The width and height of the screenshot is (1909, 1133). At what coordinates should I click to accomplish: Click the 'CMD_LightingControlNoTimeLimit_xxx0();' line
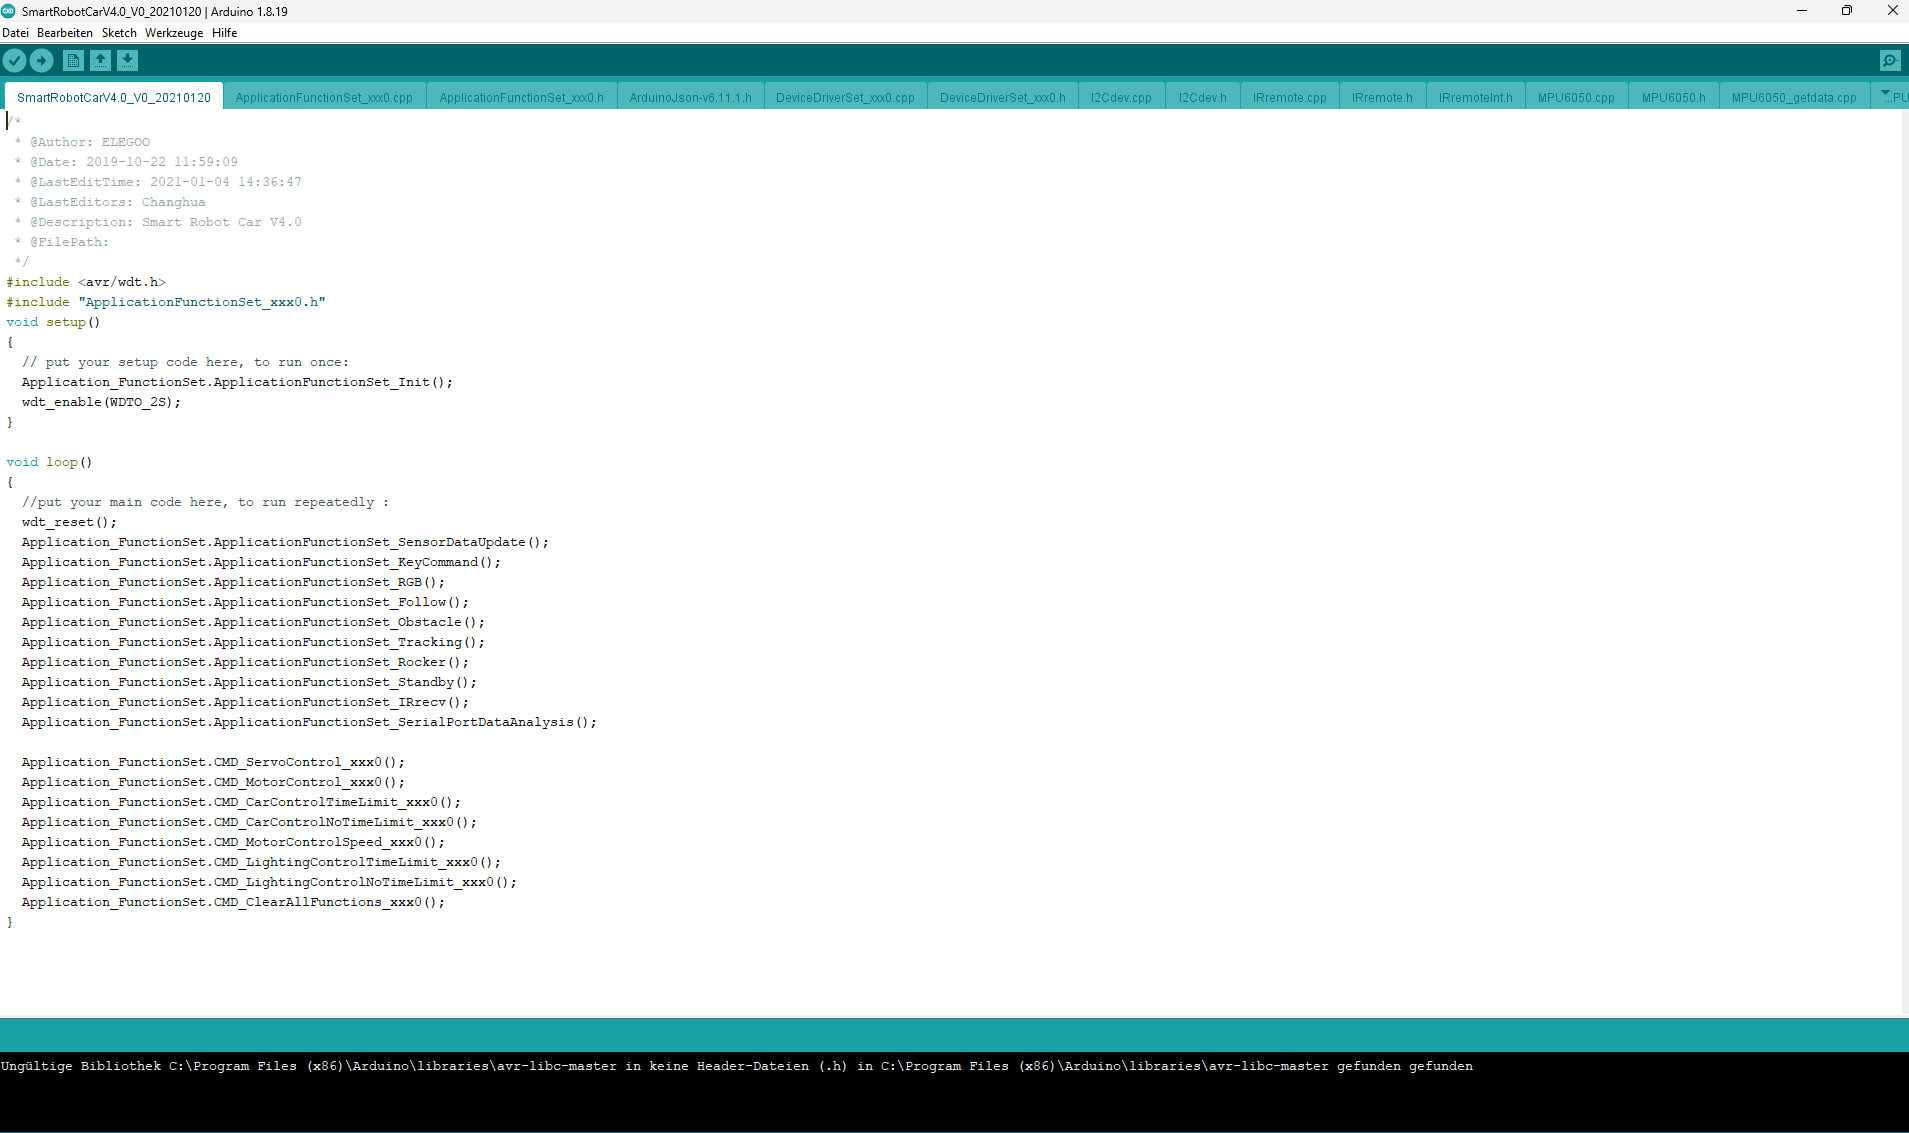click(x=269, y=882)
